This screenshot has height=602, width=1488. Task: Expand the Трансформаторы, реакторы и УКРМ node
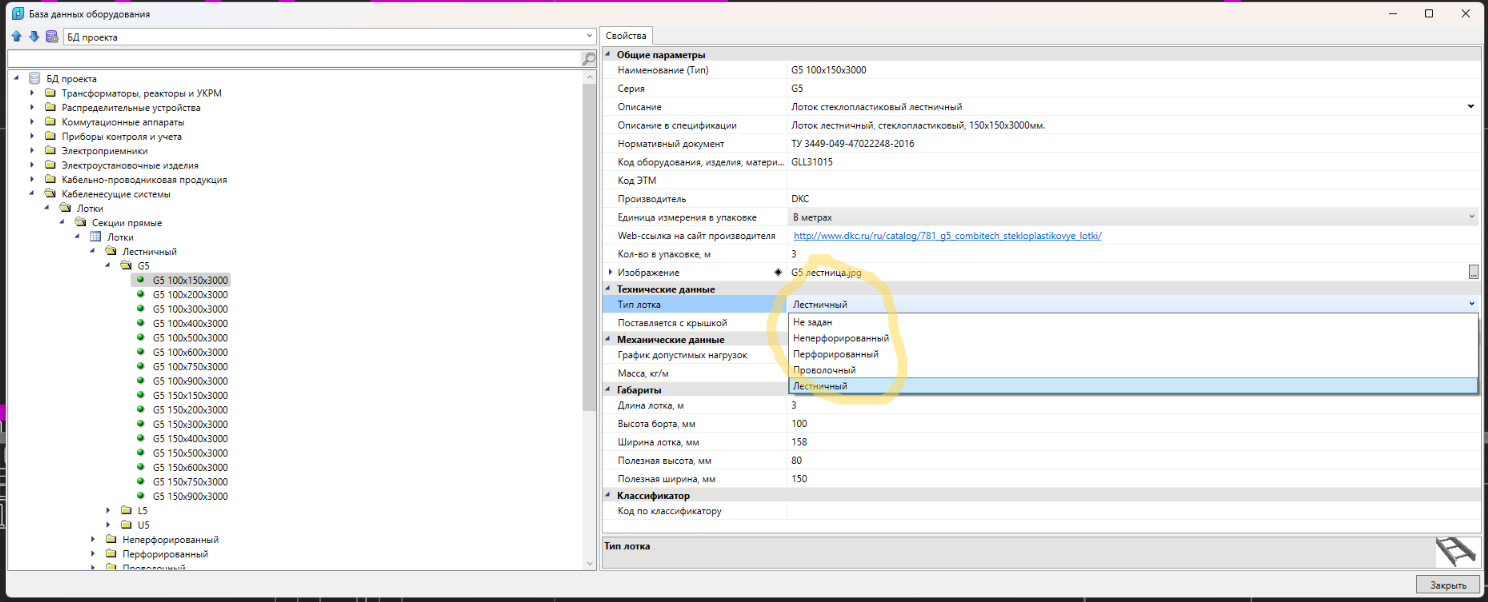click(x=33, y=93)
